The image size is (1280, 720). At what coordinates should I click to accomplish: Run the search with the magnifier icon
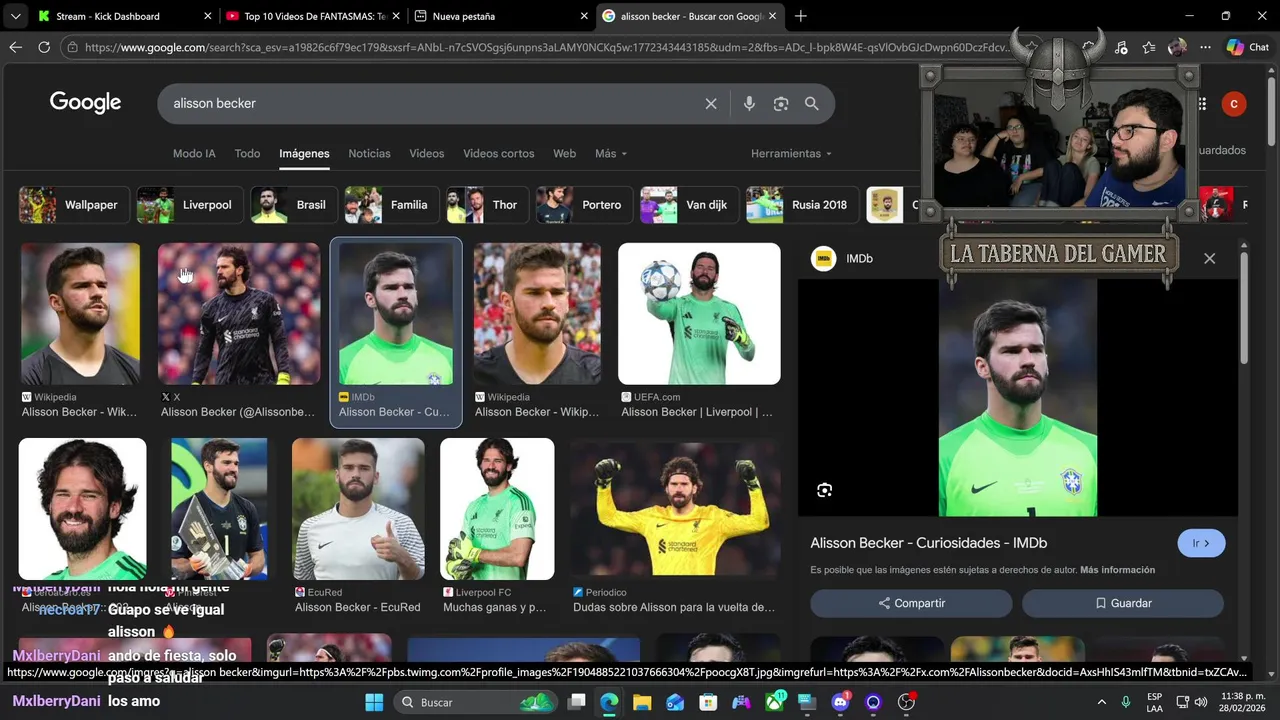812,103
